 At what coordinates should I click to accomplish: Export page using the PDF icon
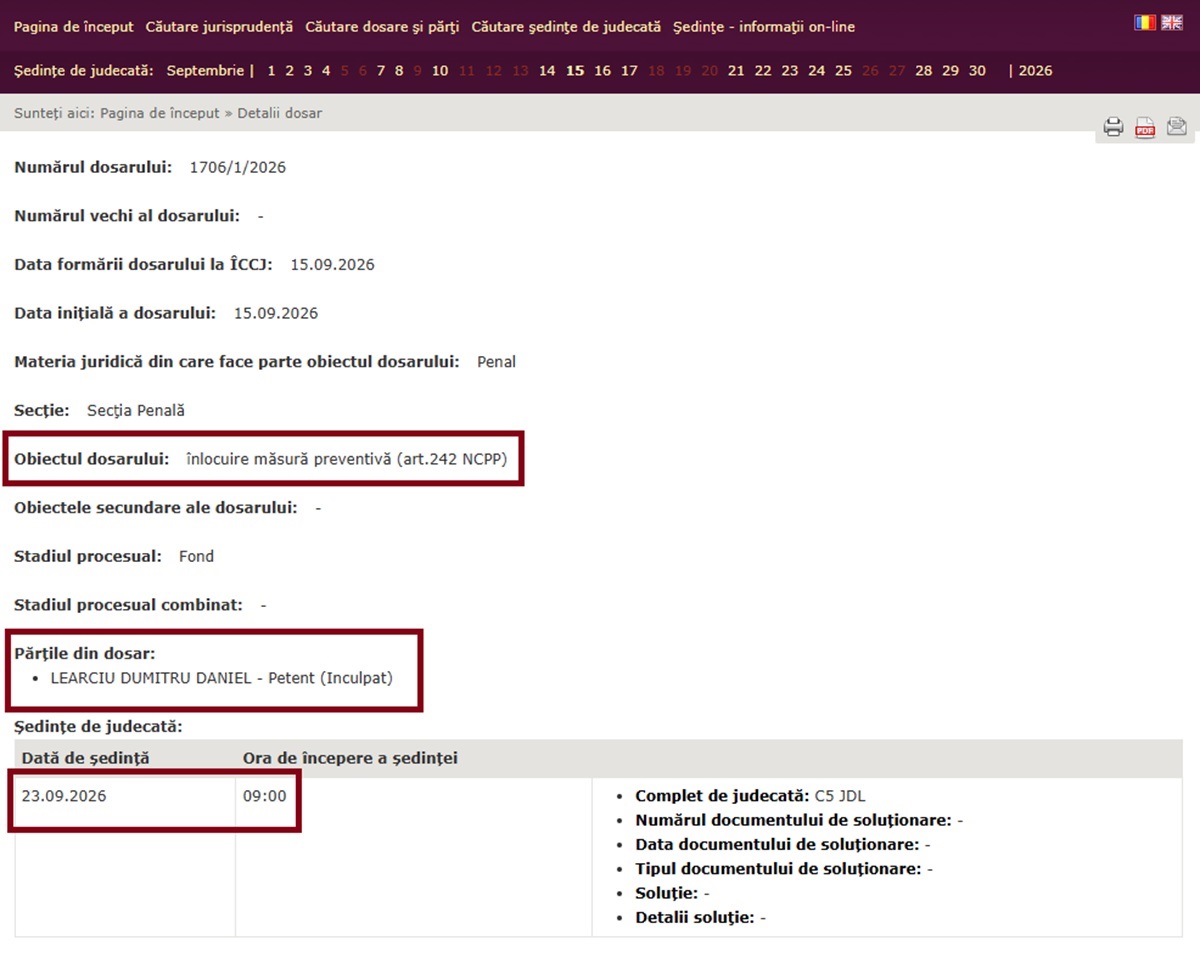coord(1145,127)
